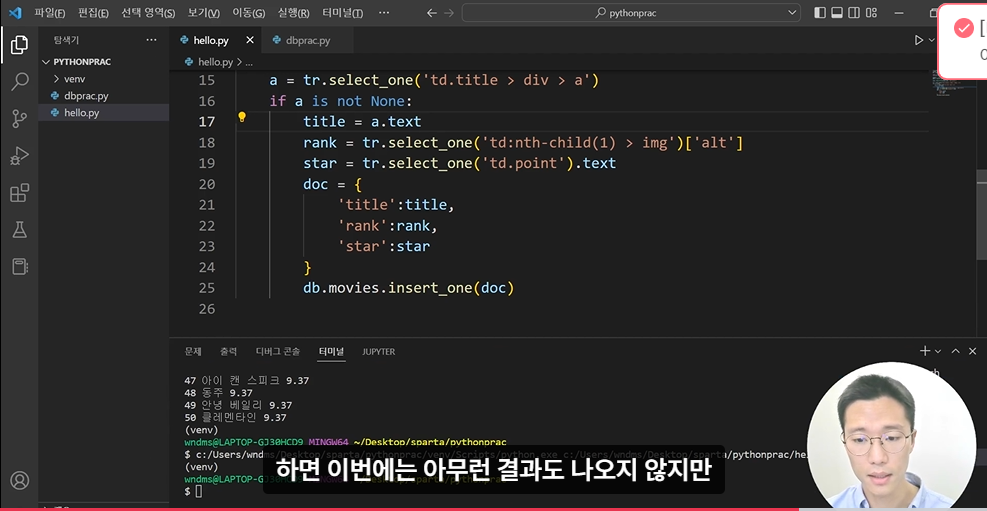Open the Source Control view
This screenshot has height=511, width=987.
(20, 118)
